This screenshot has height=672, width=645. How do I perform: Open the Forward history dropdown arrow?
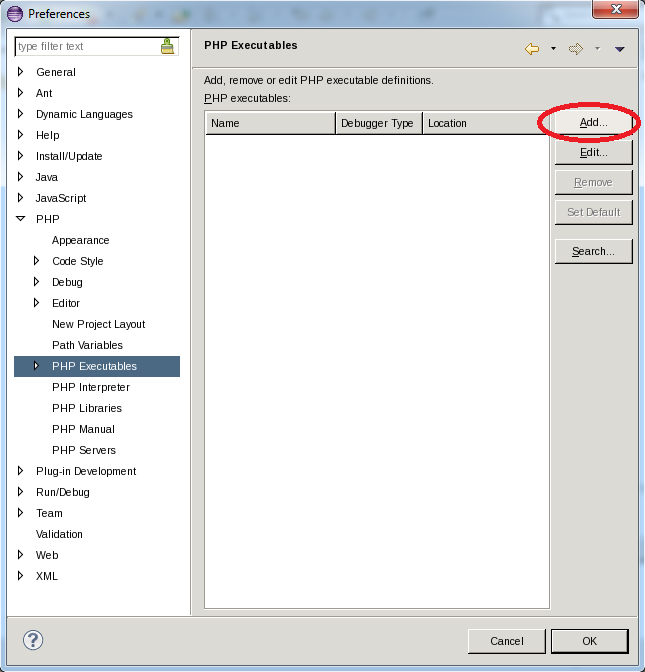click(597, 49)
